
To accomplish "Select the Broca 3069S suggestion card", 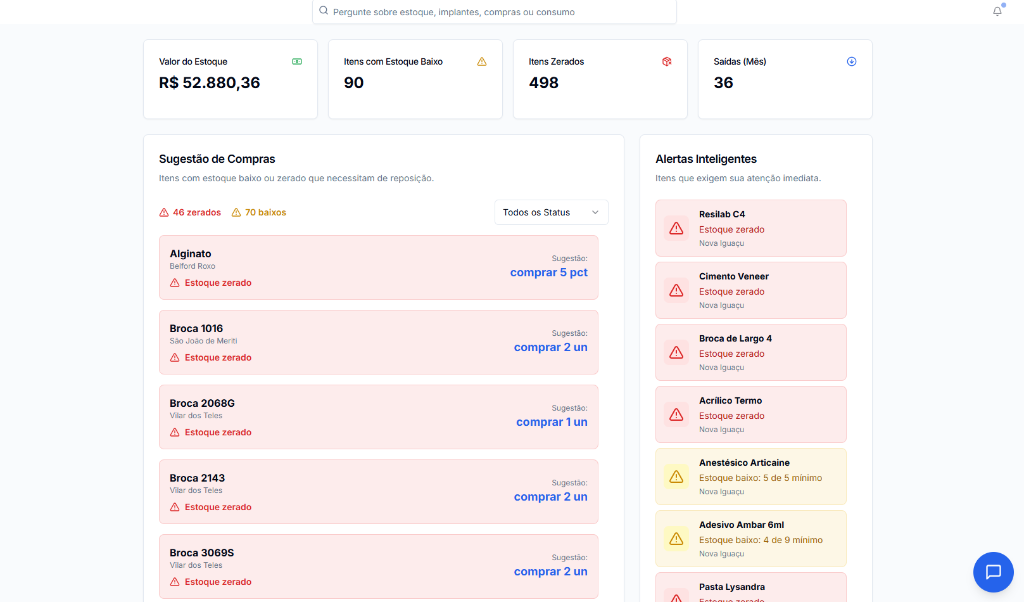I will tap(378, 567).
